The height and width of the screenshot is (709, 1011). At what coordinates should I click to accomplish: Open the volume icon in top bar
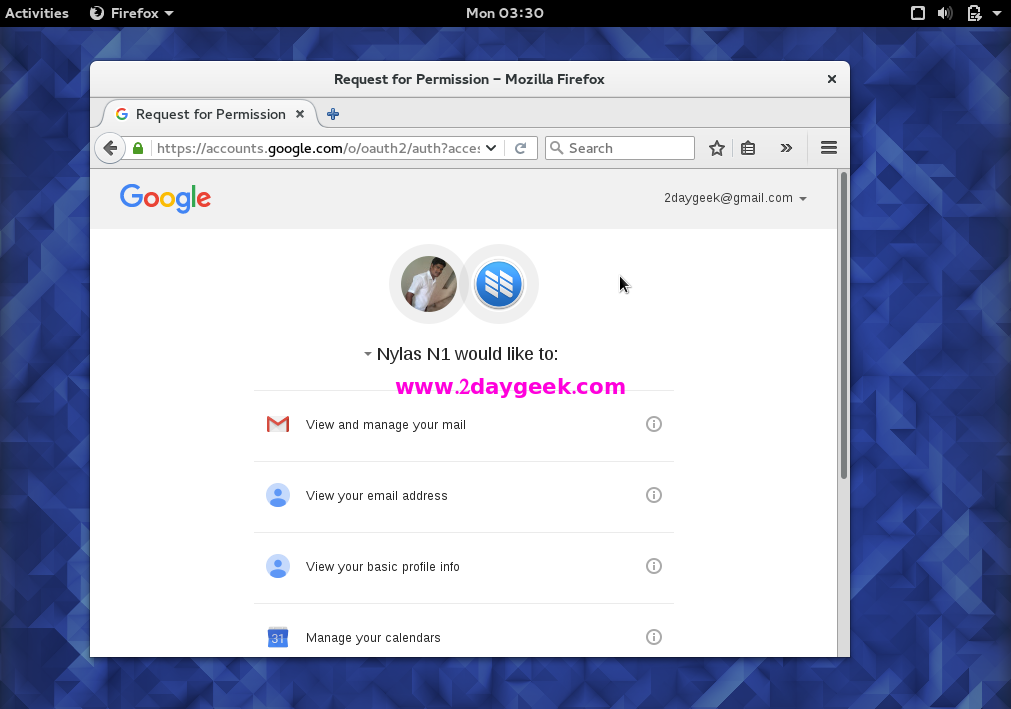coord(945,13)
